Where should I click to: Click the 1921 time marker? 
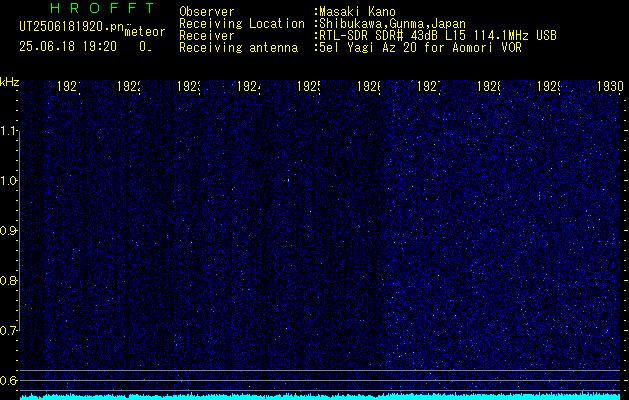[x=69, y=86]
